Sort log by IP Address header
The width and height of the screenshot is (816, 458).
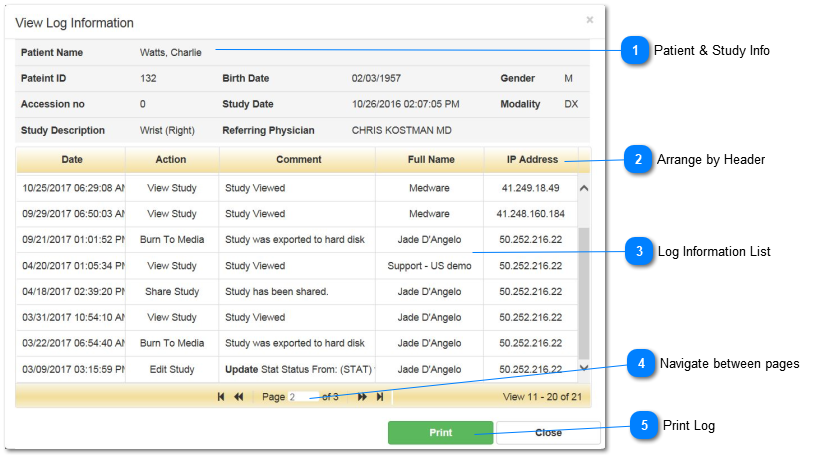(x=532, y=160)
